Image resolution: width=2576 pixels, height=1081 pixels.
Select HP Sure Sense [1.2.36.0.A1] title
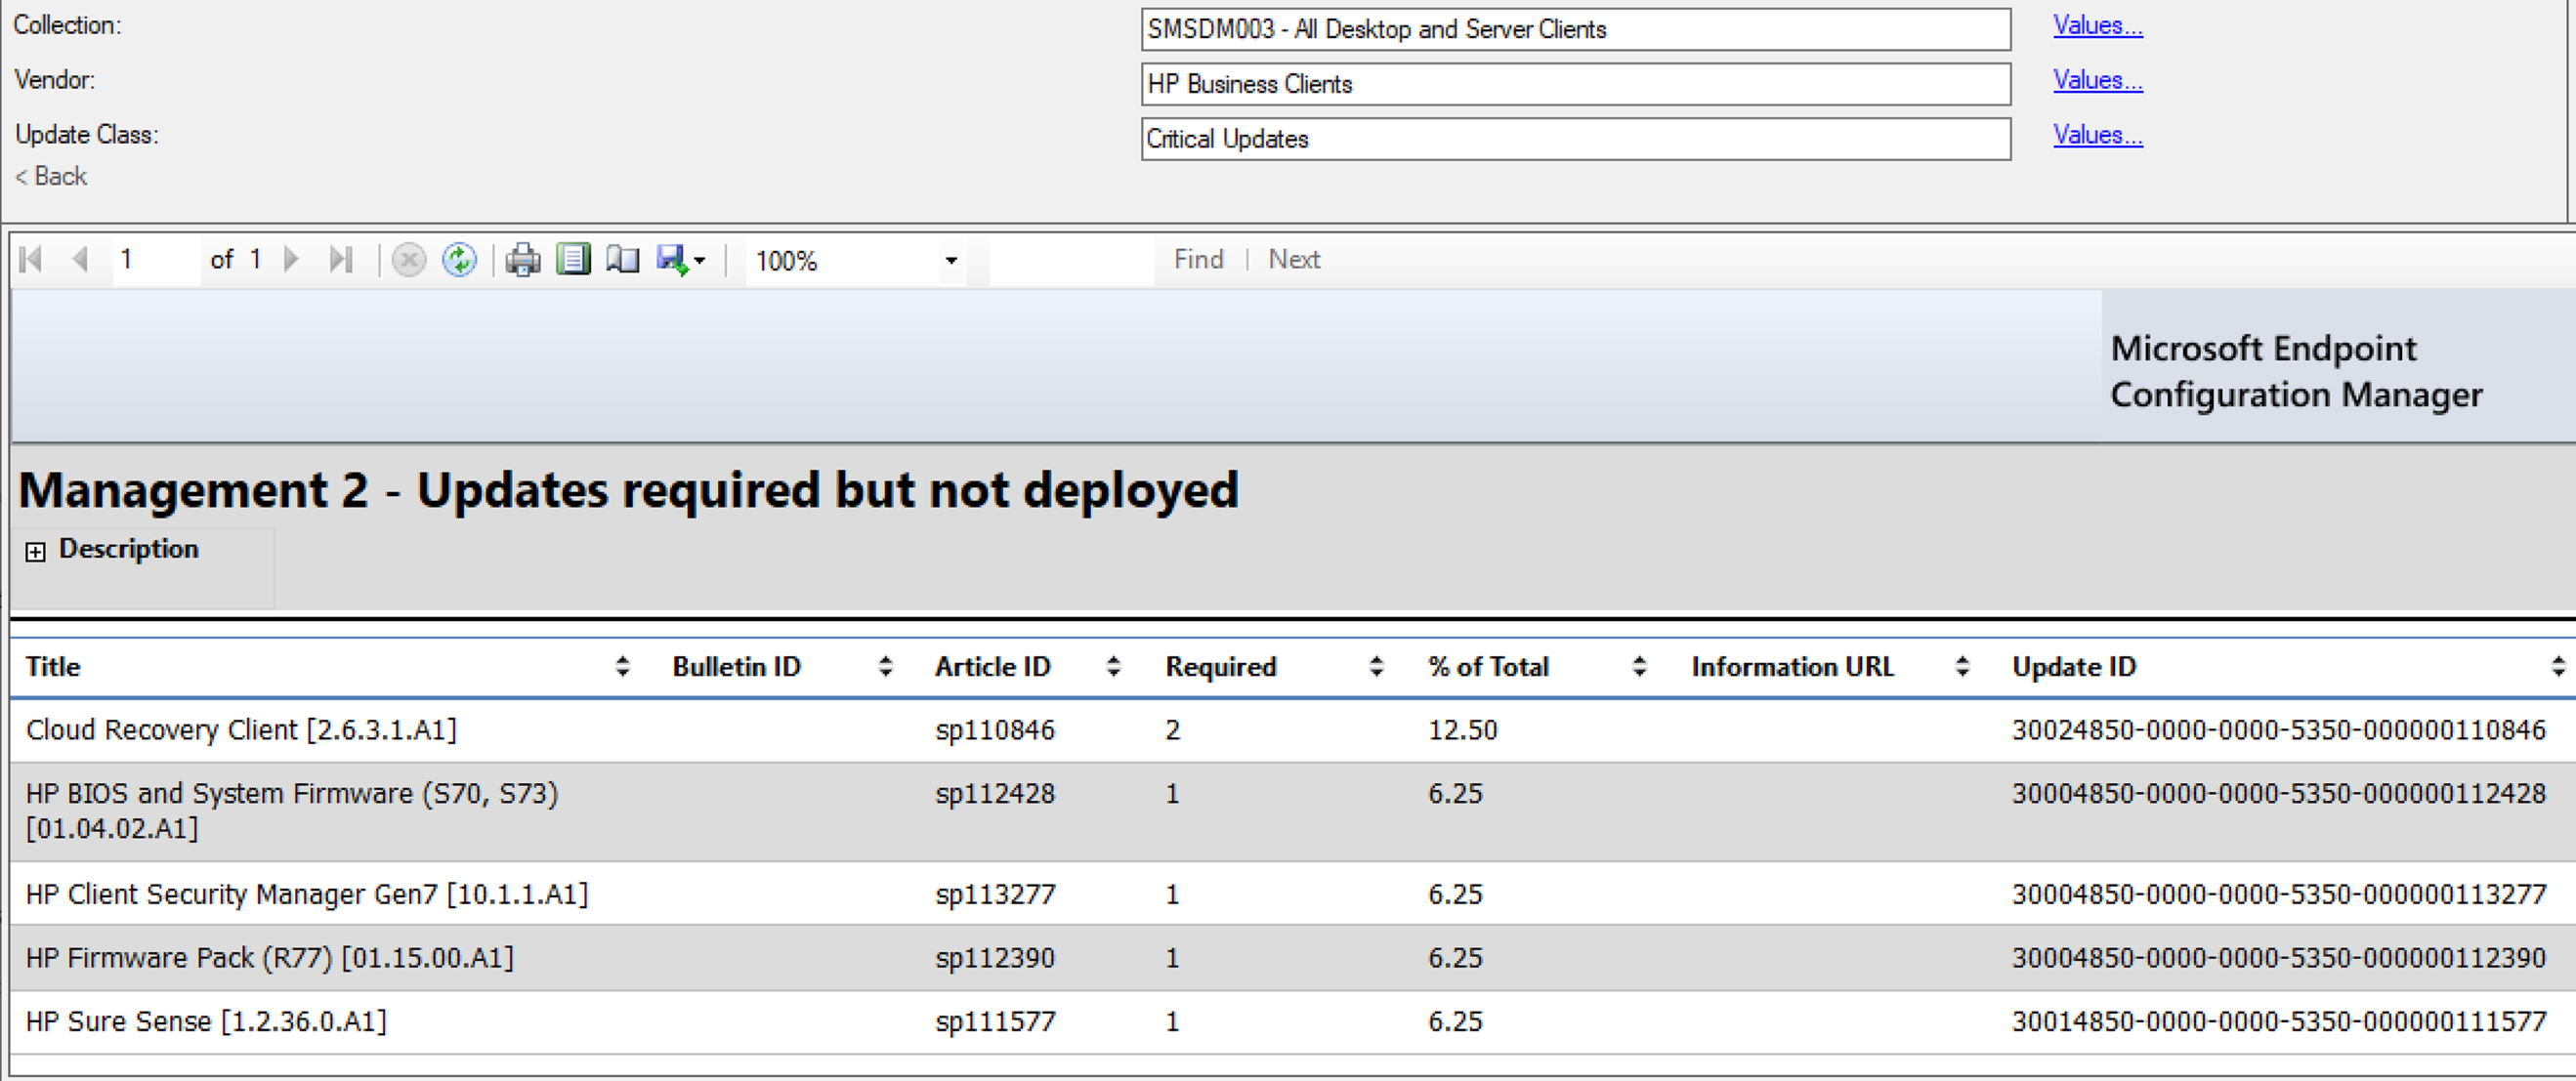coord(206,1022)
